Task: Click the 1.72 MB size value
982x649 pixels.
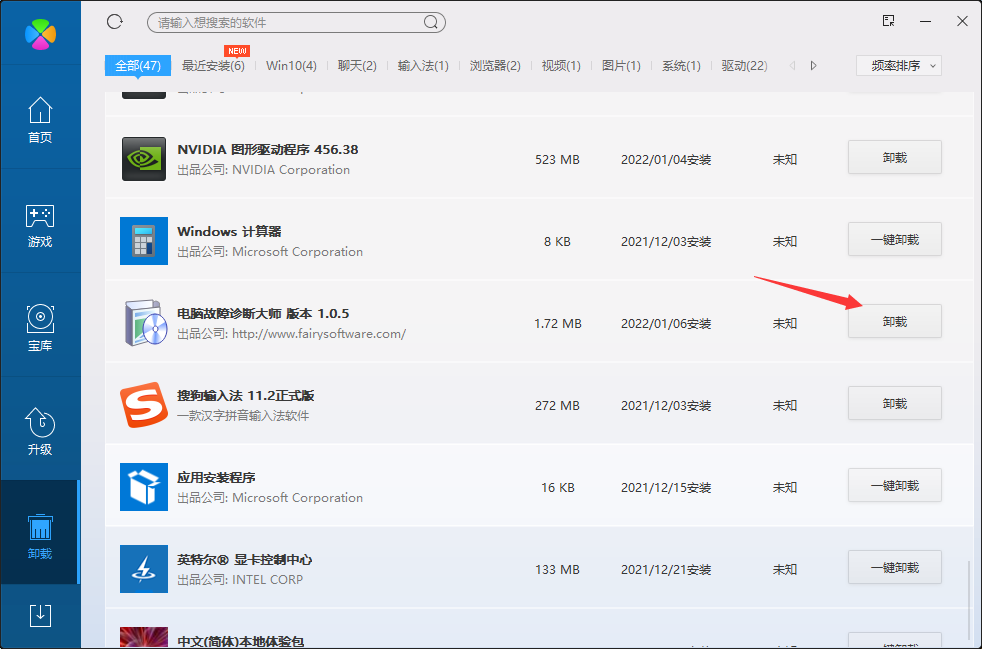Action: click(557, 324)
